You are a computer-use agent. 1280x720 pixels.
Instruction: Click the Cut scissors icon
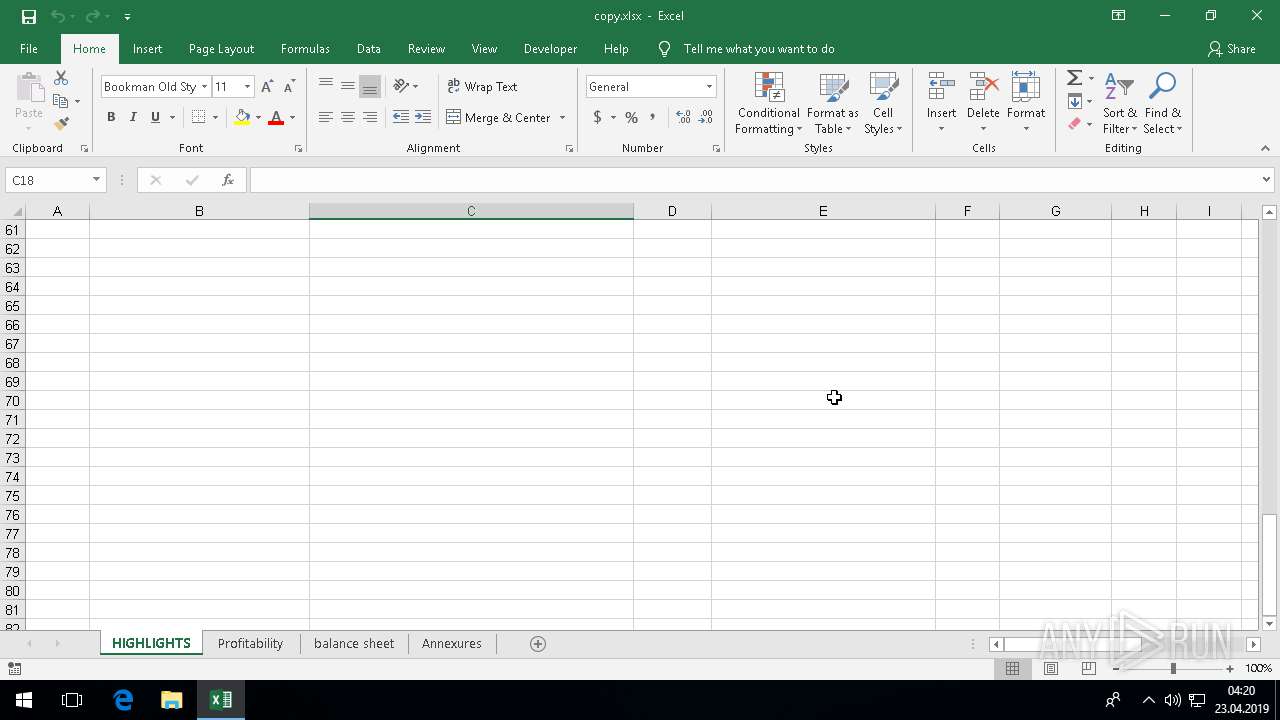(61, 78)
